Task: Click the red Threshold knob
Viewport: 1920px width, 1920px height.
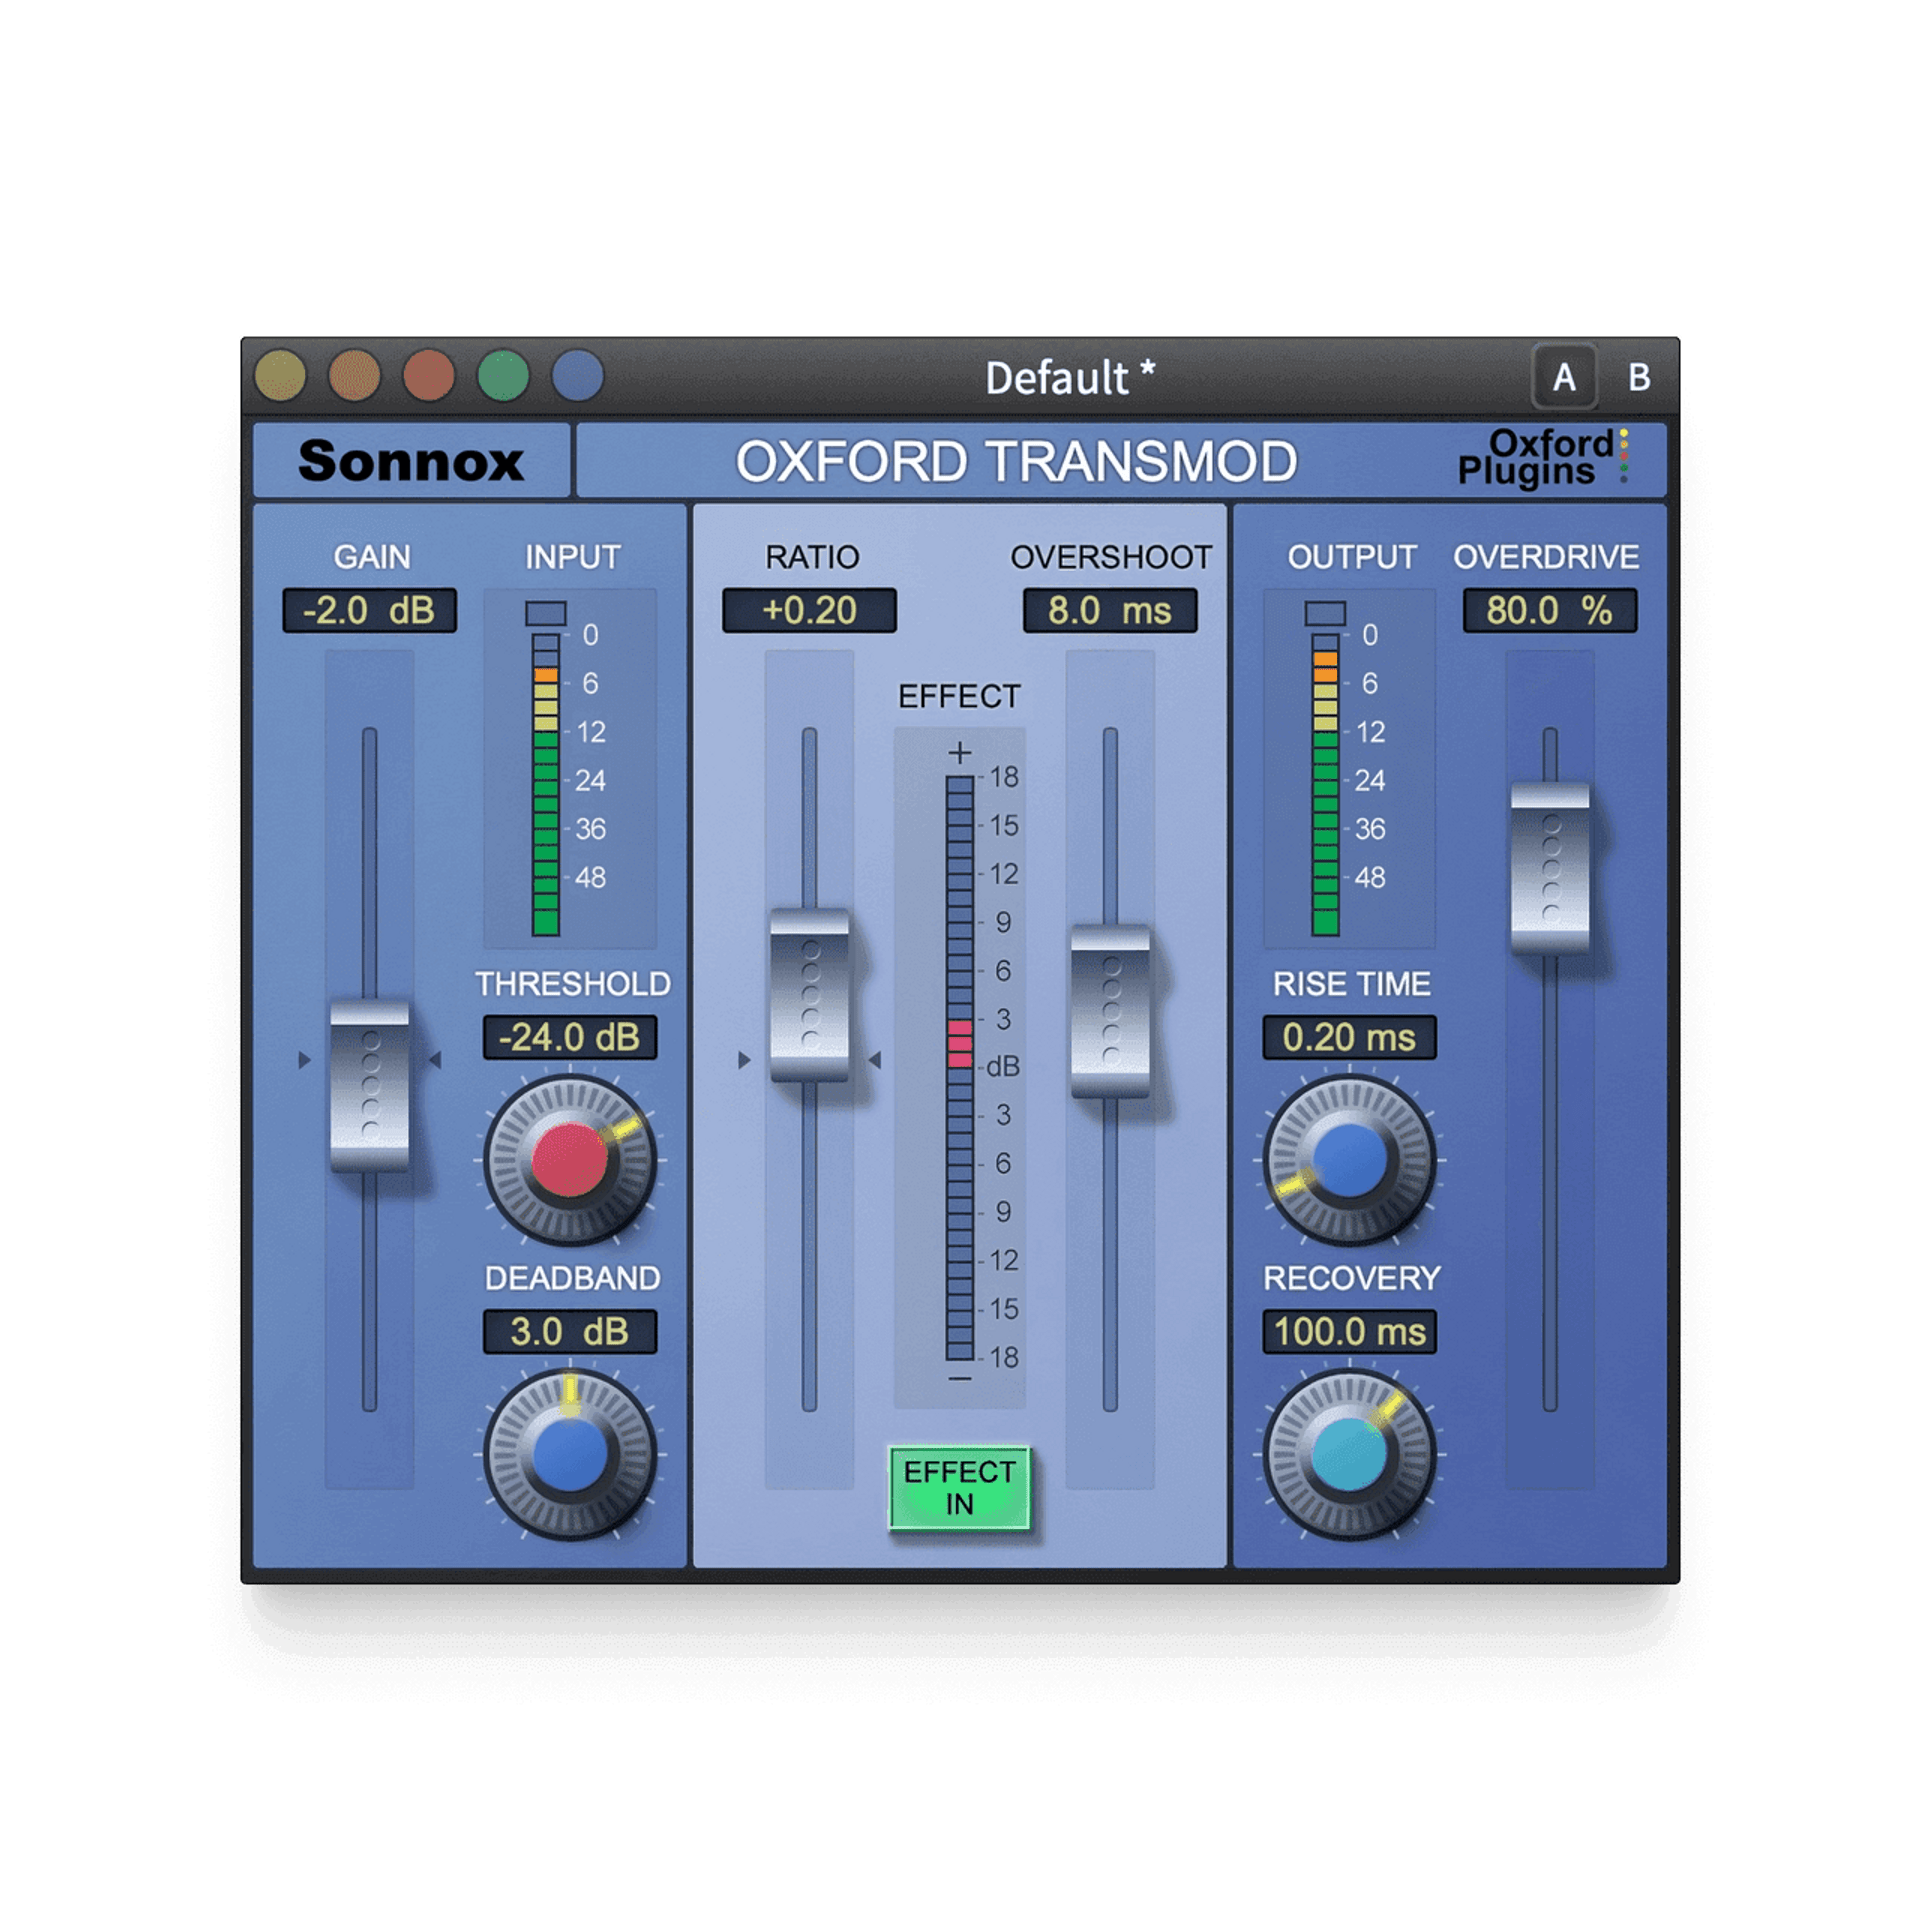Action: [x=569, y=1160]
